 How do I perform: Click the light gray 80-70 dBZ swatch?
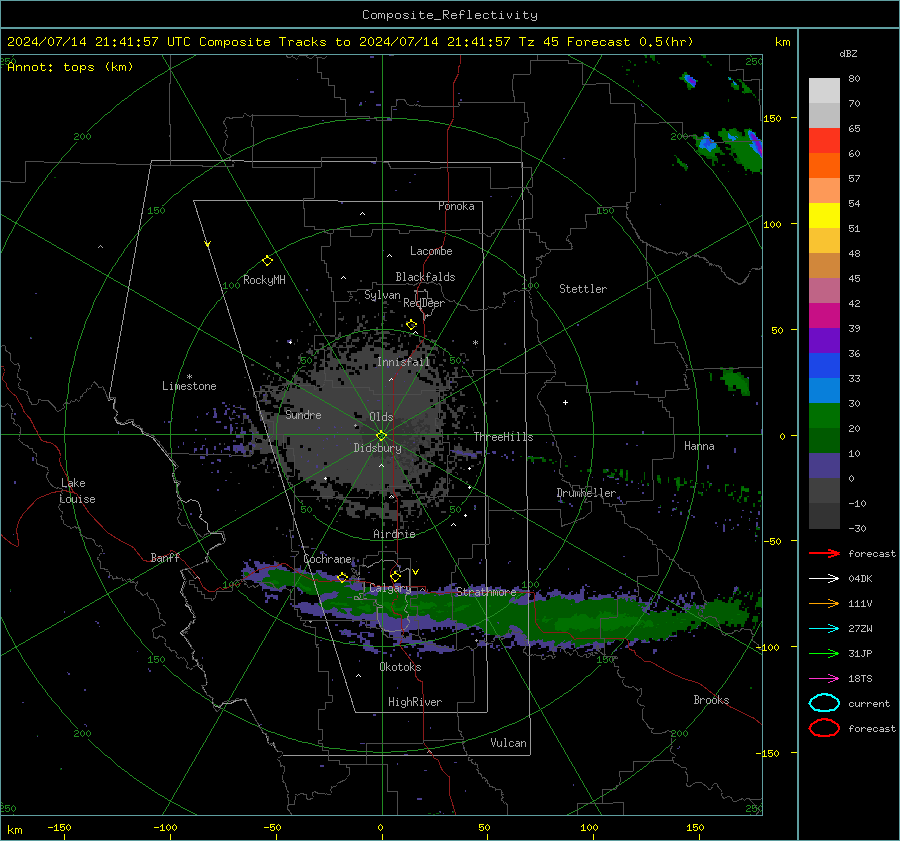[x=824, y=91]
